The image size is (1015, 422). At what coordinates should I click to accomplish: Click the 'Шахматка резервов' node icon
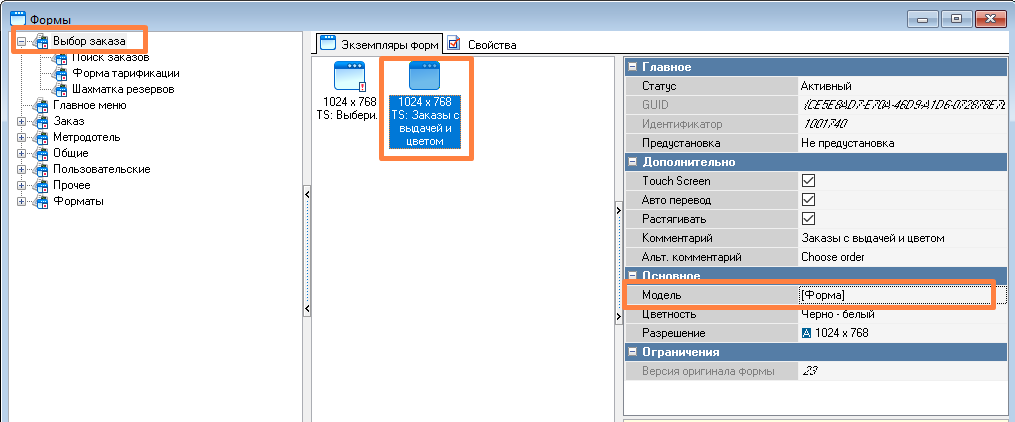click(61, 89)
